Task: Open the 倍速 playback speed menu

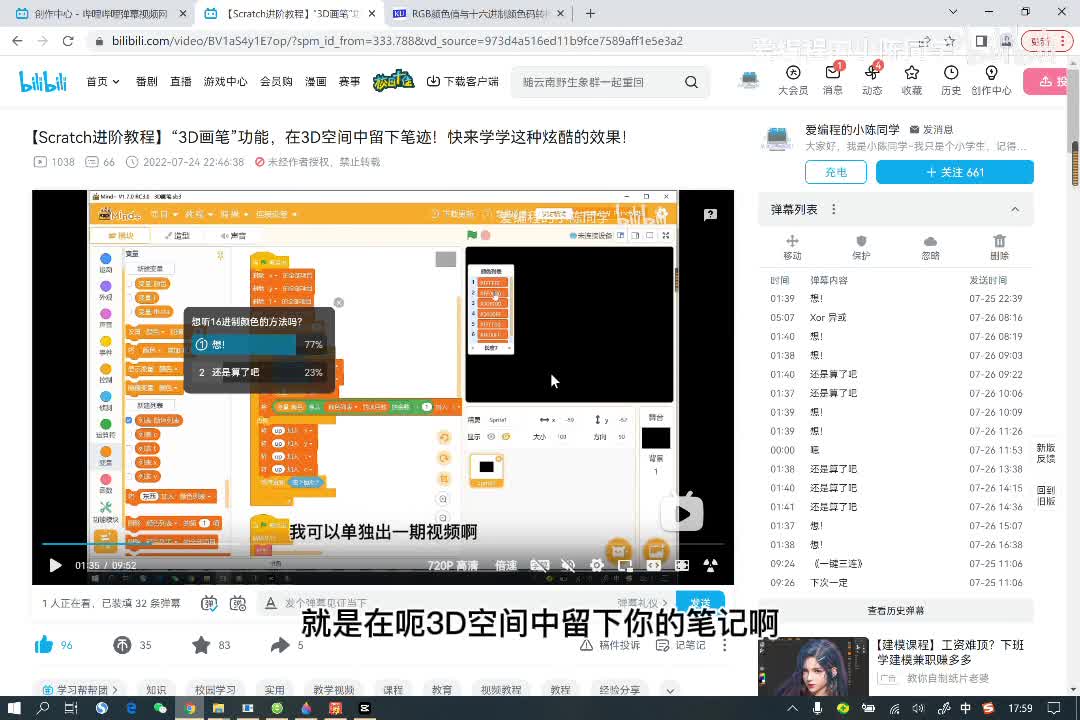Action: tap(506, 566)
